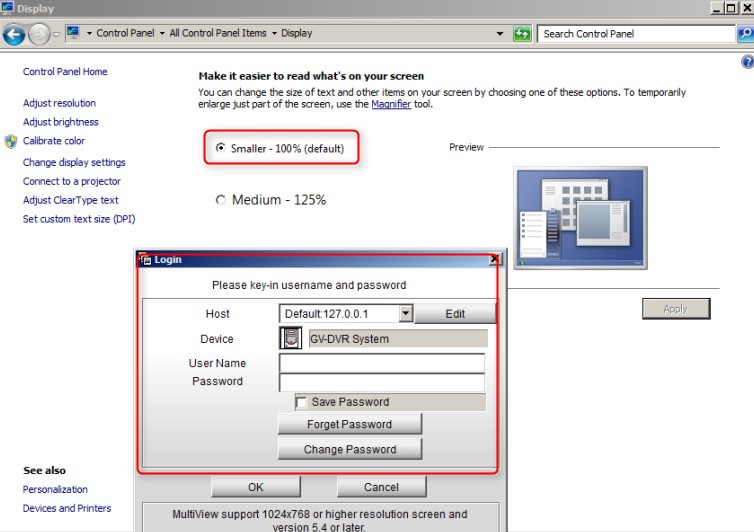Open Change display settings link
754x532 pixels.
74,162
